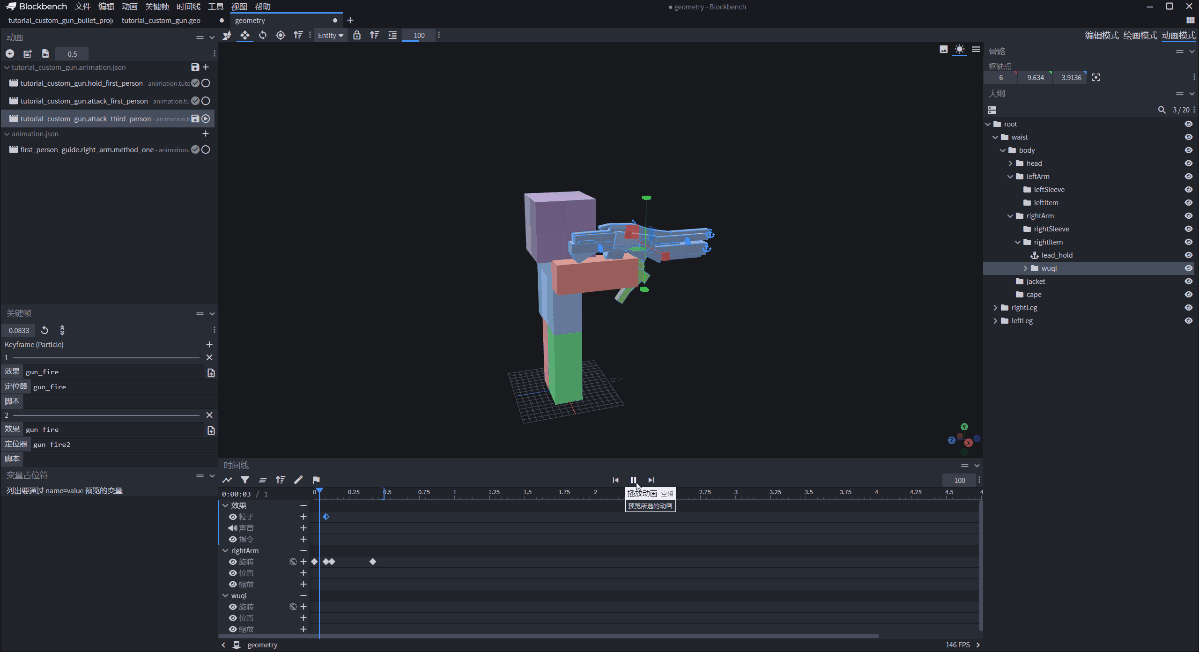Hide the head bone via eye icon
Viewport: 1199px width, 652px height.
1189,163
